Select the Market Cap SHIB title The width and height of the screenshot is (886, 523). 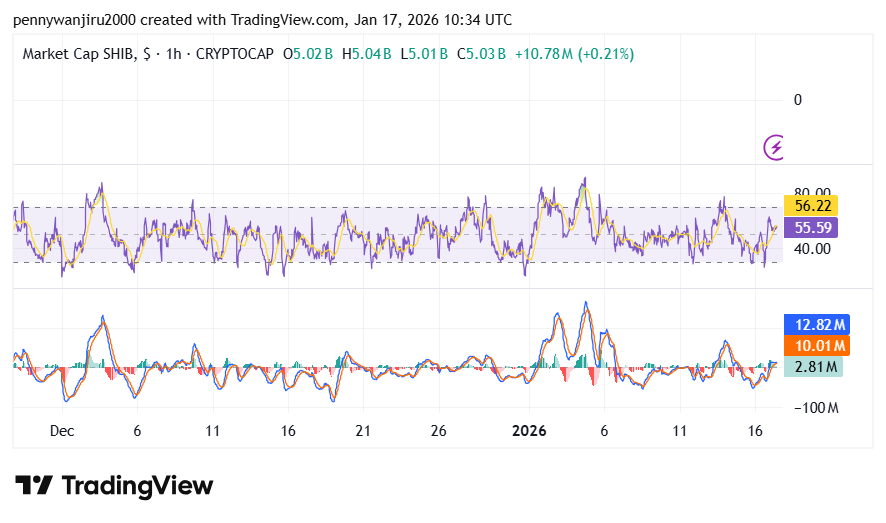tap(80, 53)
